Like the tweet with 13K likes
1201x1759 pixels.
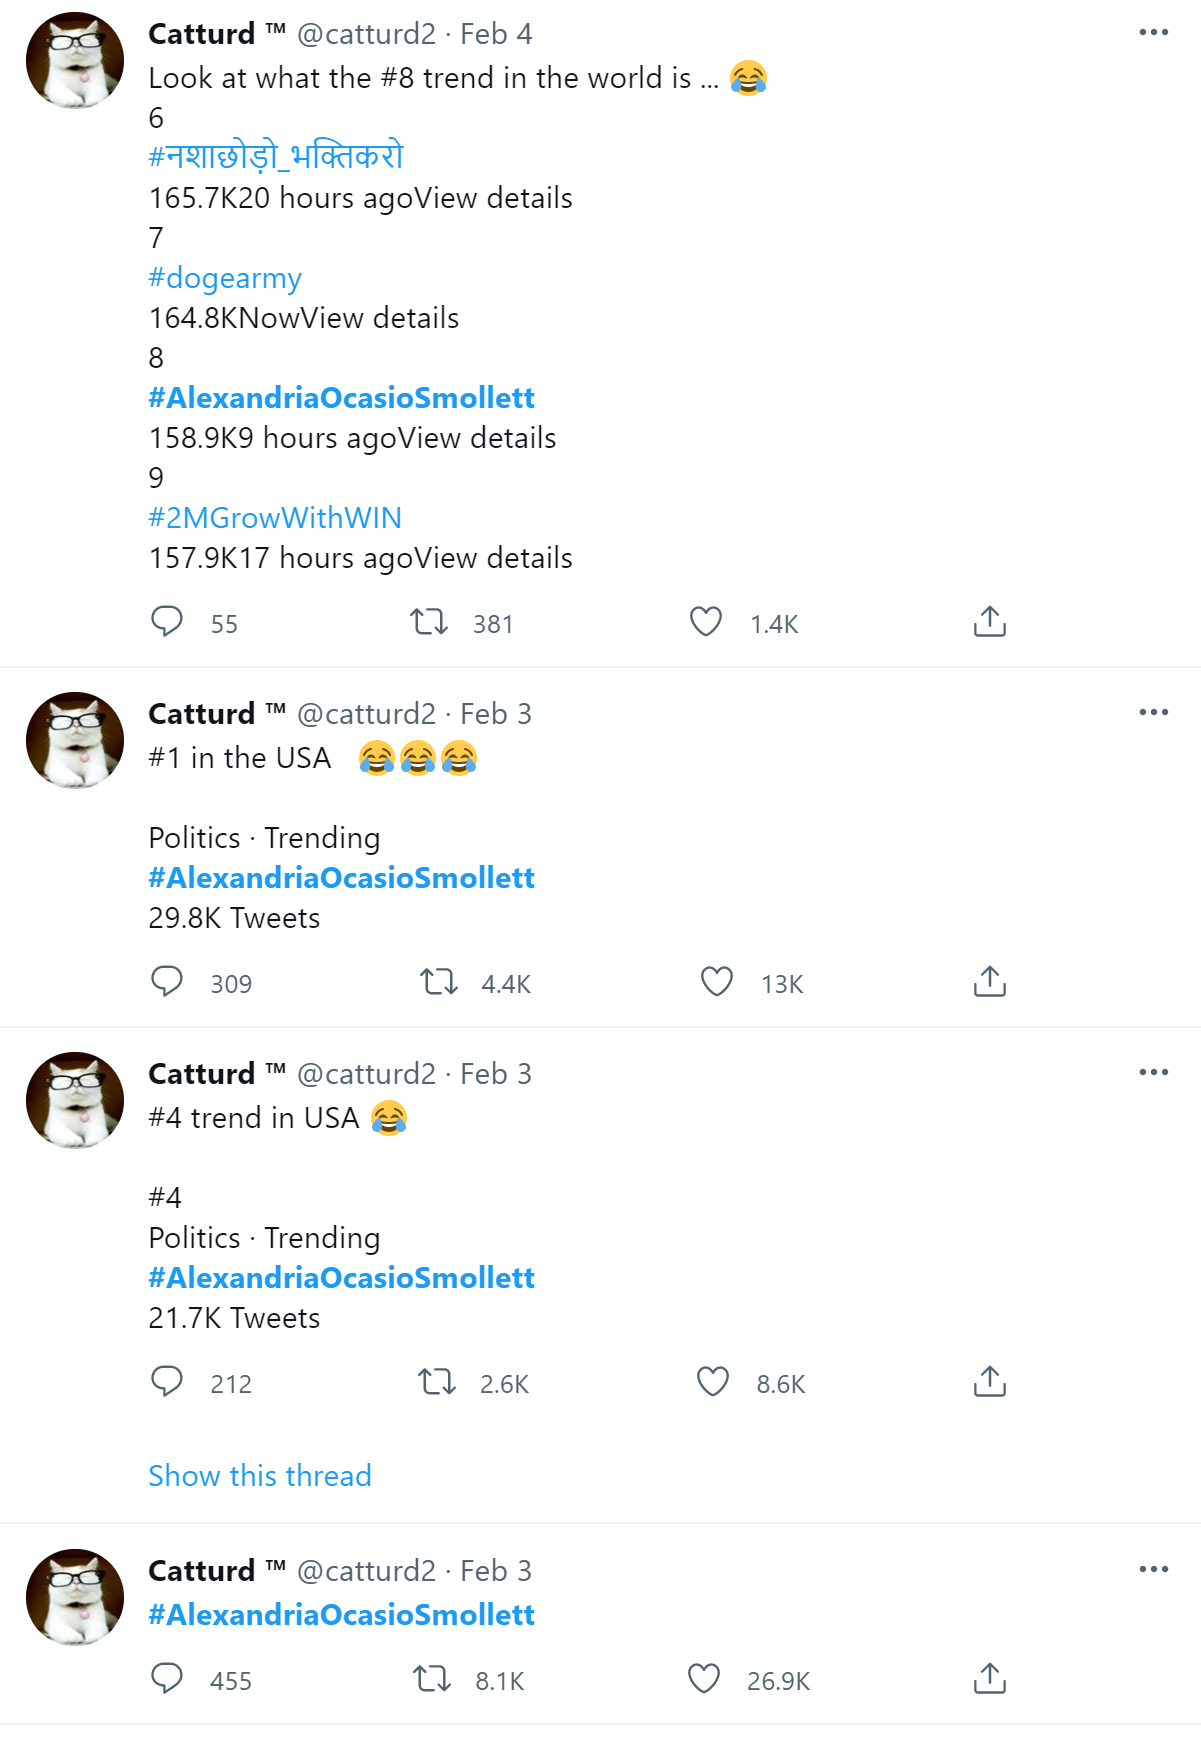point(717,982)
